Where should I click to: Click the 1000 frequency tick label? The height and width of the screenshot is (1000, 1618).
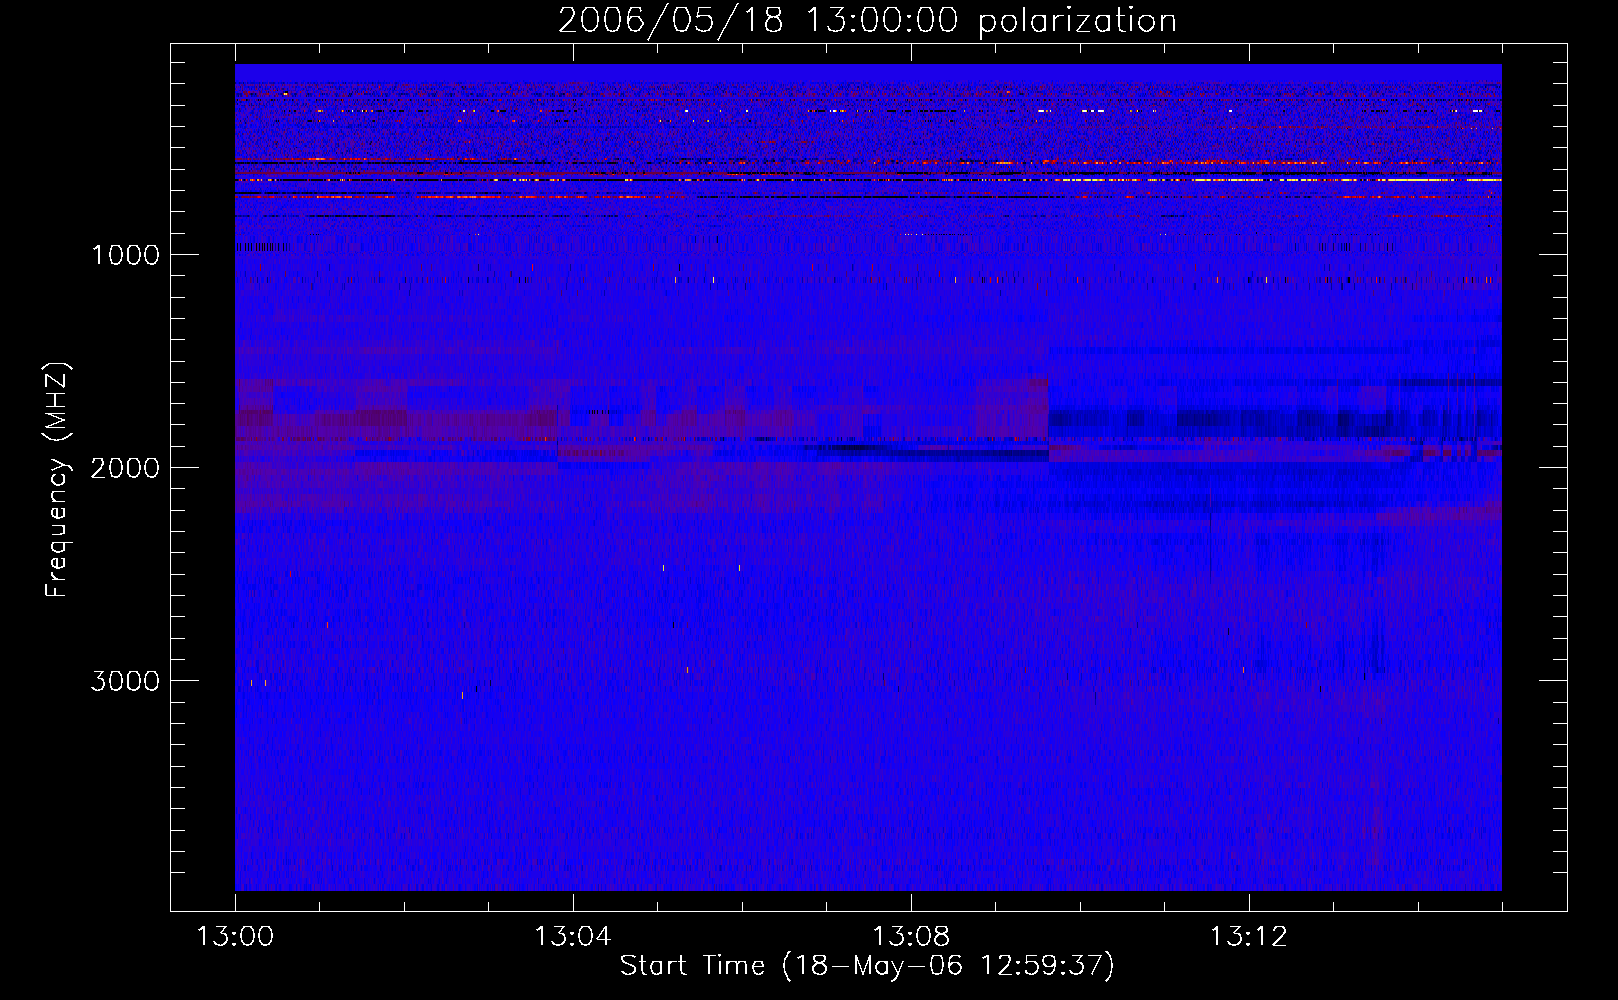[x=126, y=255]
